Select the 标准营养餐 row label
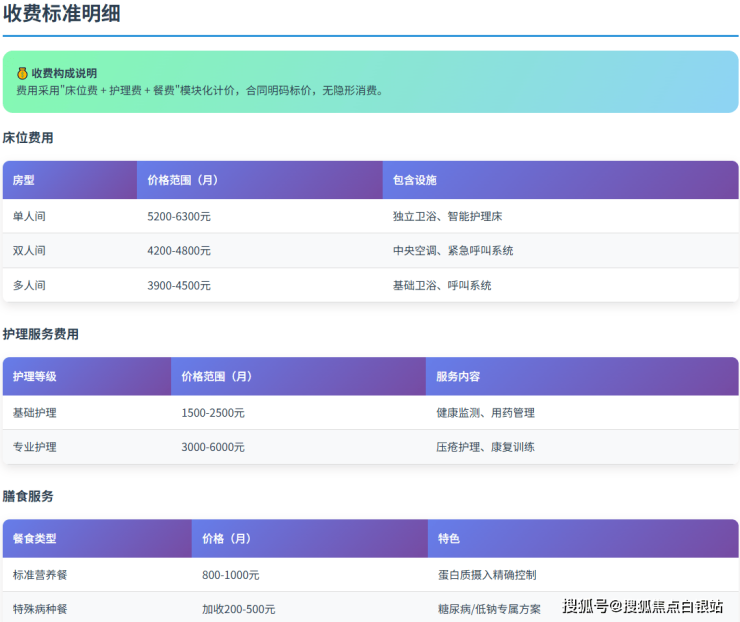 pos(41,575)
